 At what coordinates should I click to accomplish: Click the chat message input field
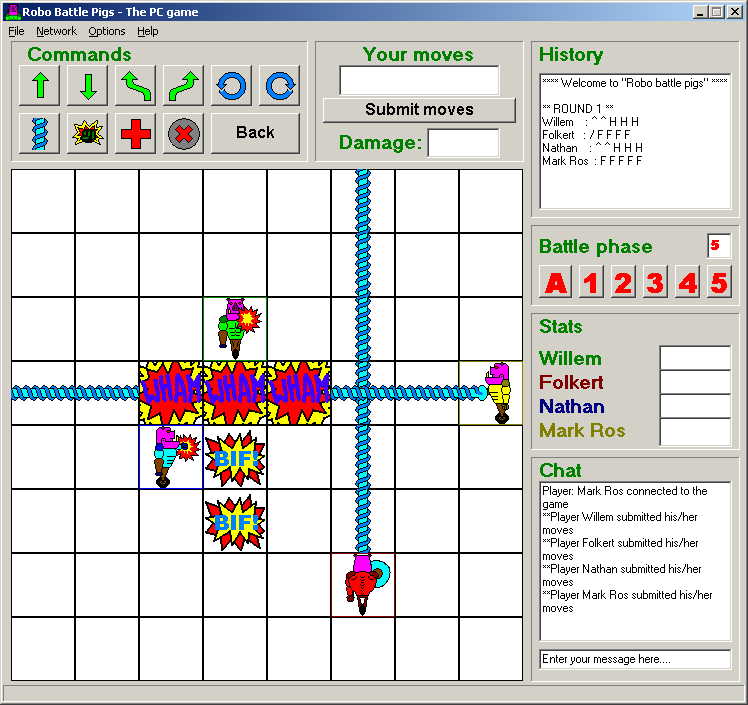[635, 659]
